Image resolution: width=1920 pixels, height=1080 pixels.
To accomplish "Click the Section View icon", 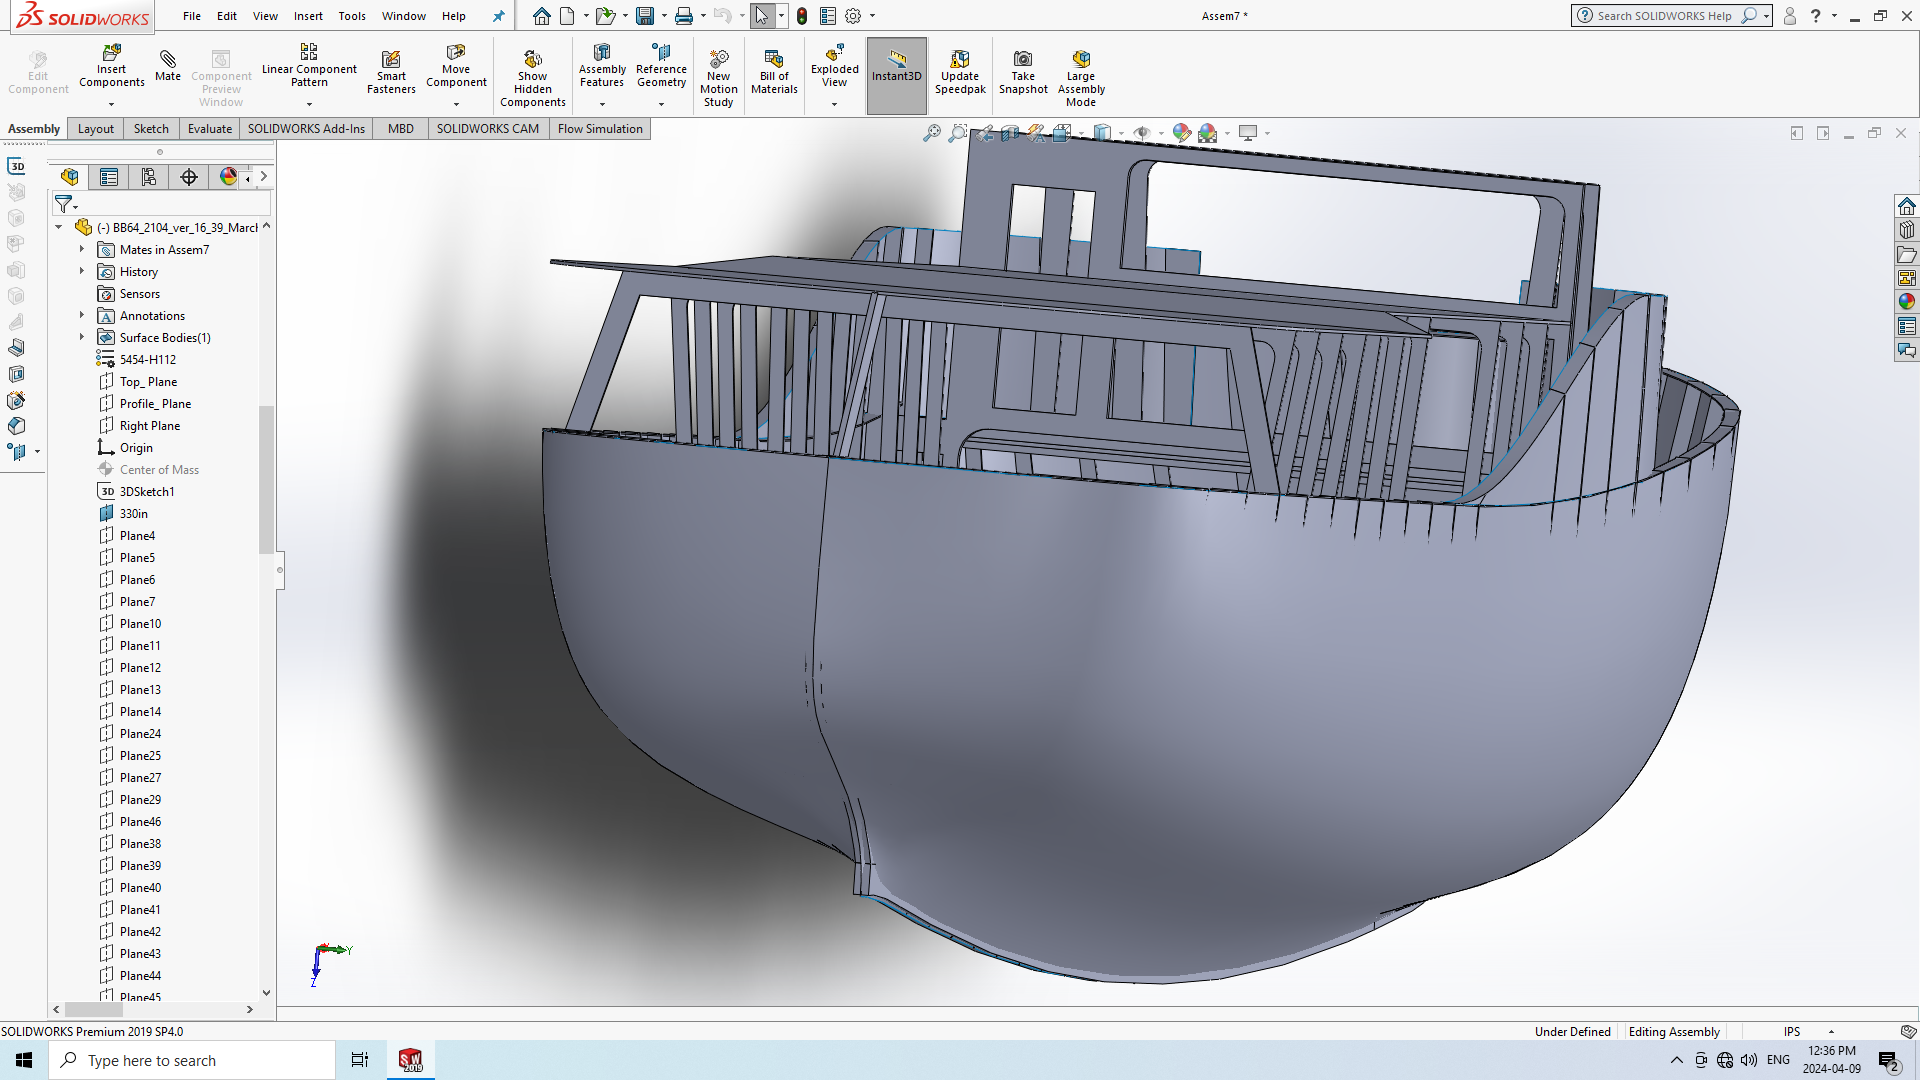I will (1010, 133).
